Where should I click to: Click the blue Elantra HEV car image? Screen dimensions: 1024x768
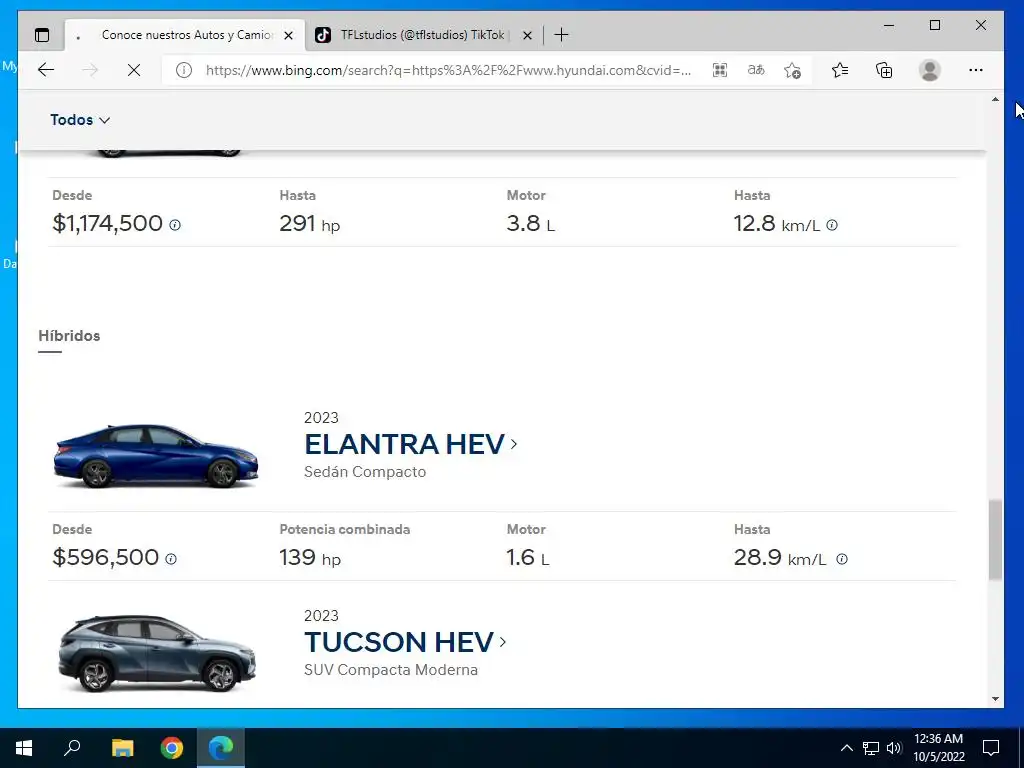155,455
